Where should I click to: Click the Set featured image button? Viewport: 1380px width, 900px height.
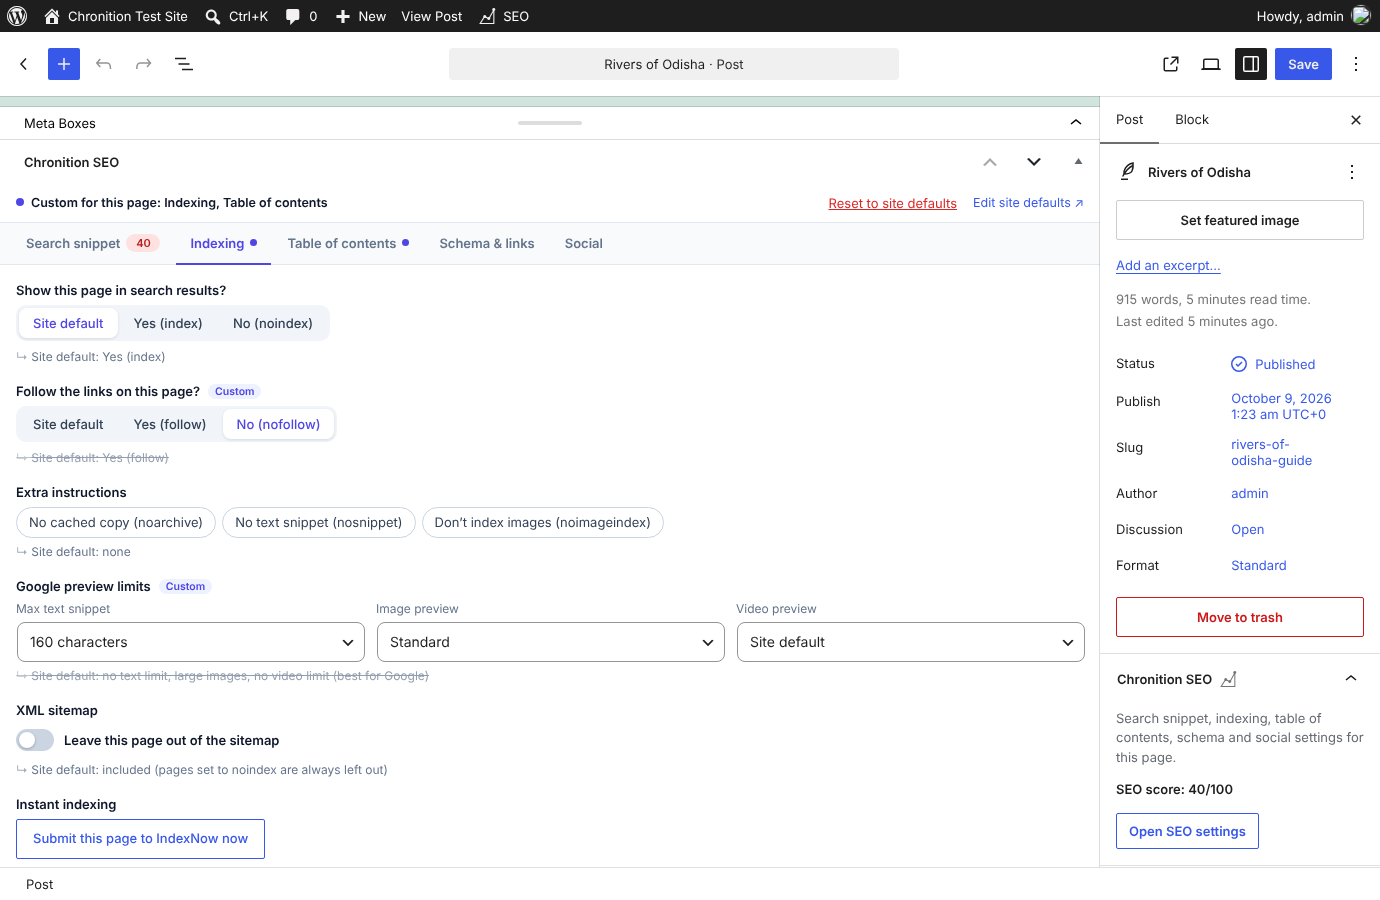coord(1240,220)
